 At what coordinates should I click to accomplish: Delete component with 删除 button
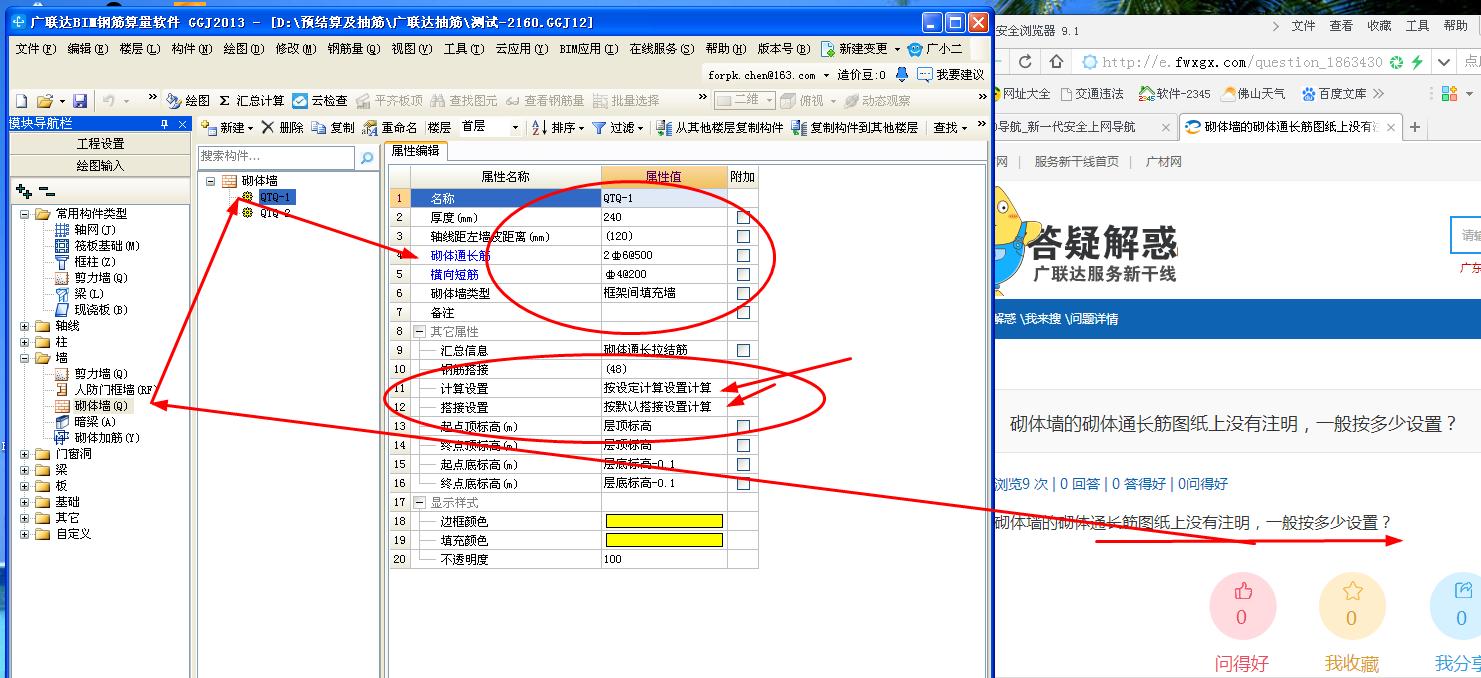pyautogui.click(x=282, y=128)
